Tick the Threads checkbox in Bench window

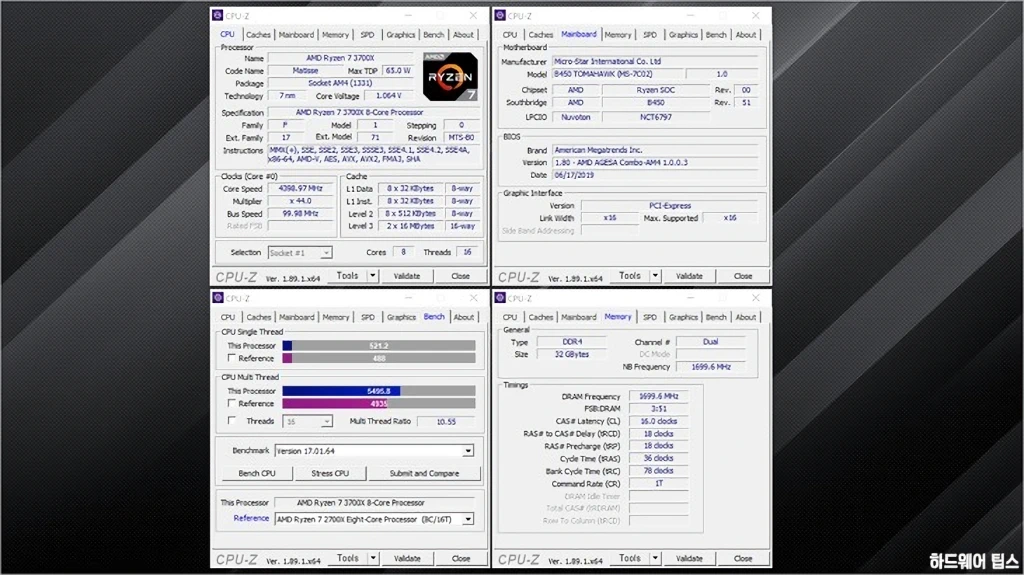coord(231,421)
